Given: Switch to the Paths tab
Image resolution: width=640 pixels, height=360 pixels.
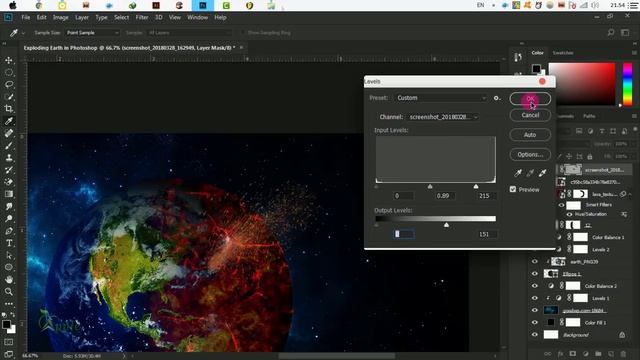Looking at the screenshot, I should (589, 116).
